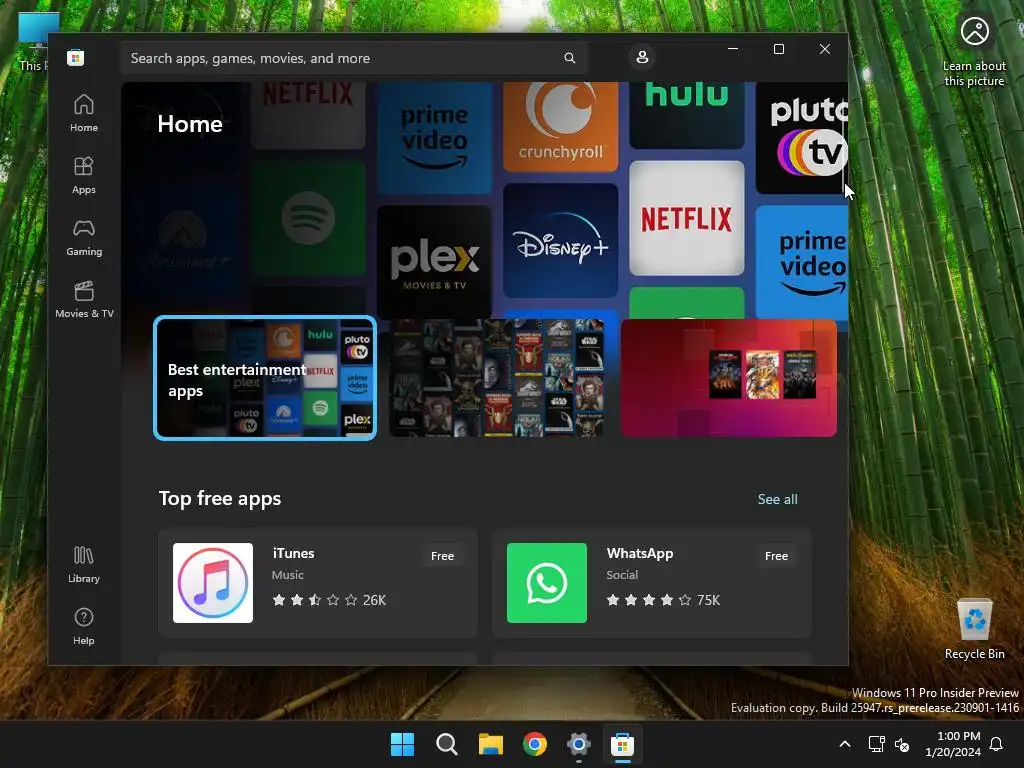Viewport: 1024px width, 768px height.
Task: Click the Spotify tile in banner
Action: point(308,218)
